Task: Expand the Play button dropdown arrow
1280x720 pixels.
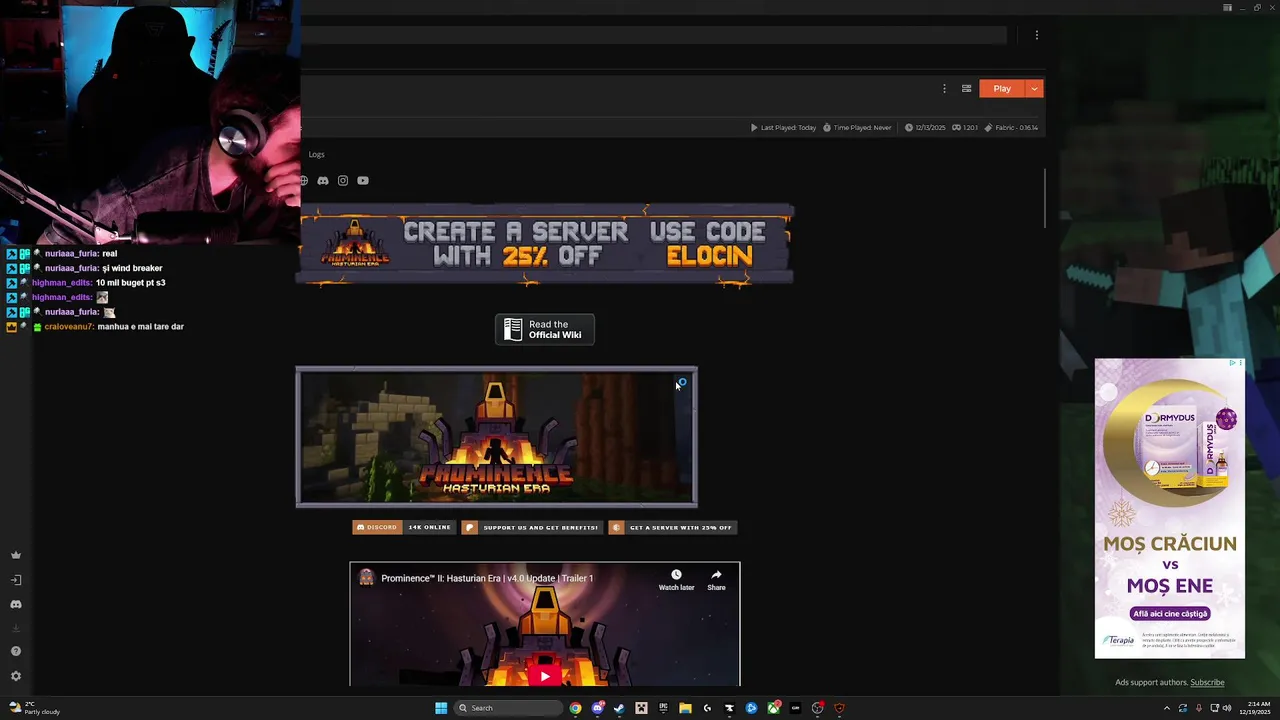Action: [1035, 88]
